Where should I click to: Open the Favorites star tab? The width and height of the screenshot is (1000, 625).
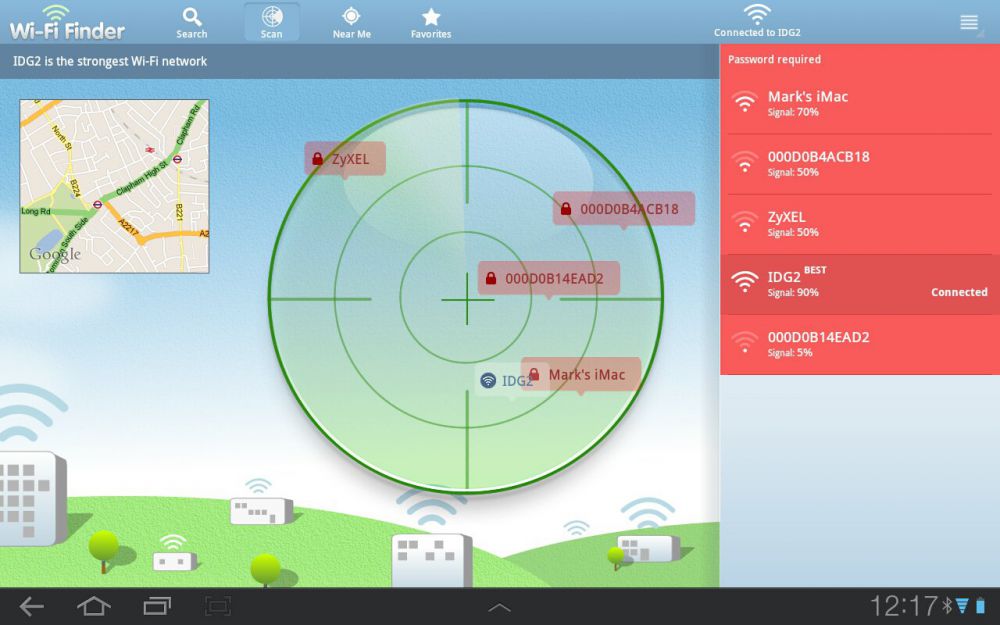point(431,22)
